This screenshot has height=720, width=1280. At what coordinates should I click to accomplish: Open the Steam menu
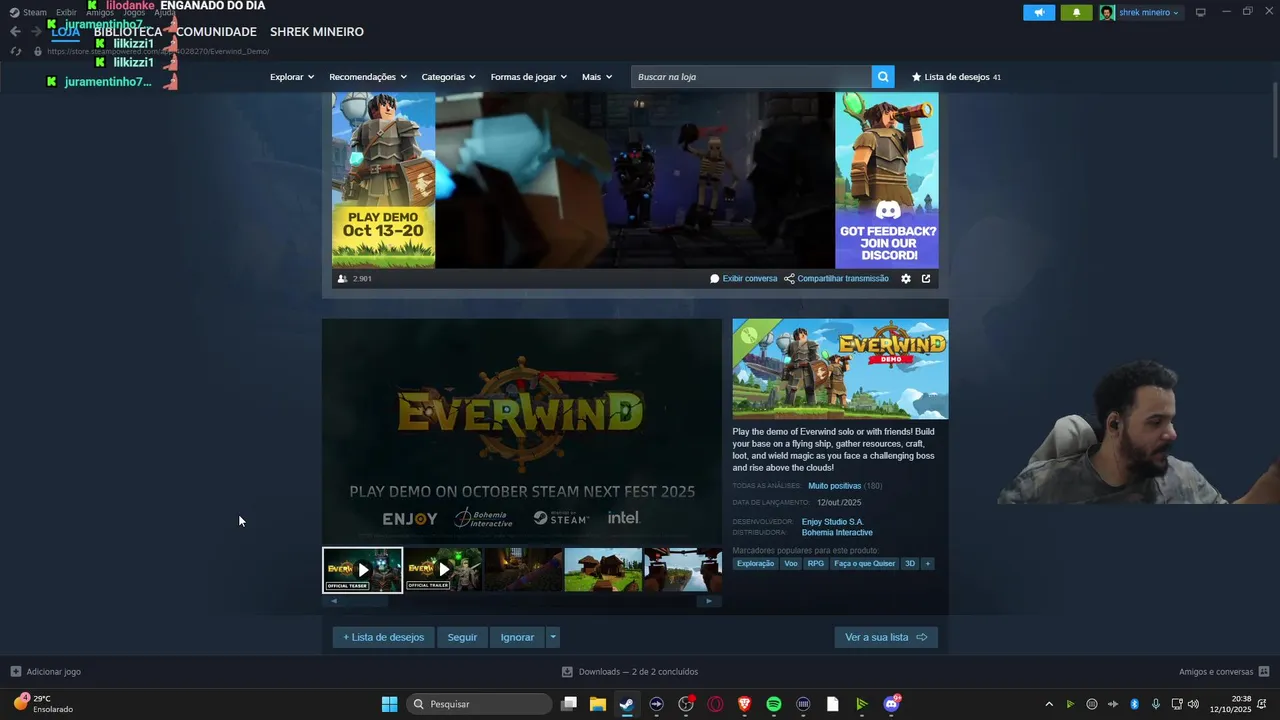(28, 12)
